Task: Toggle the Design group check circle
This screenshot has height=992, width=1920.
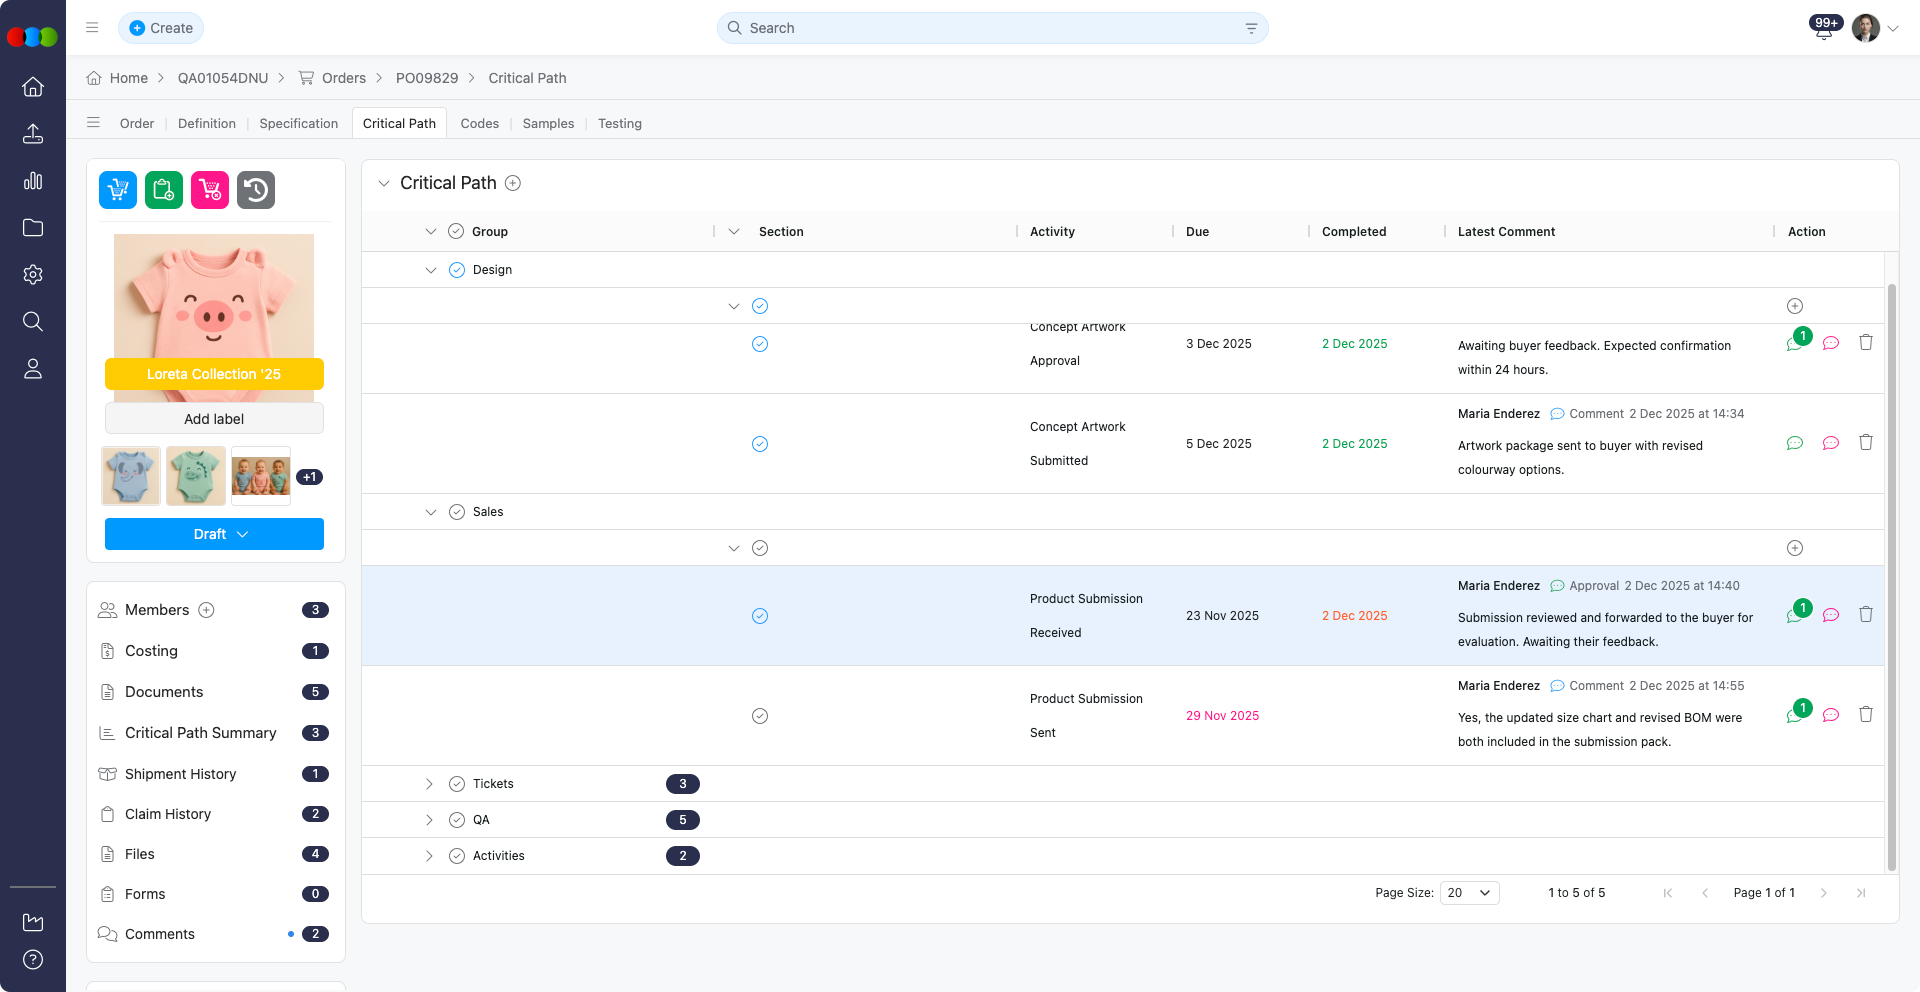Action: pyautogui.click(x=457, y=270)
